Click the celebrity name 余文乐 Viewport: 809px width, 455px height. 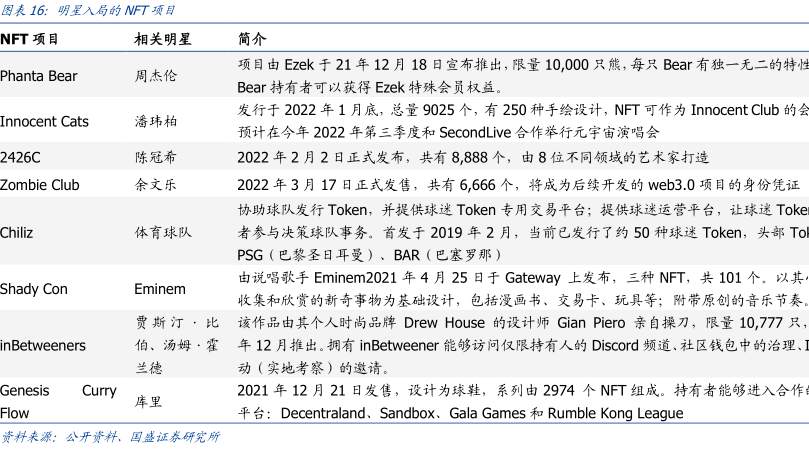click(155, 184)
